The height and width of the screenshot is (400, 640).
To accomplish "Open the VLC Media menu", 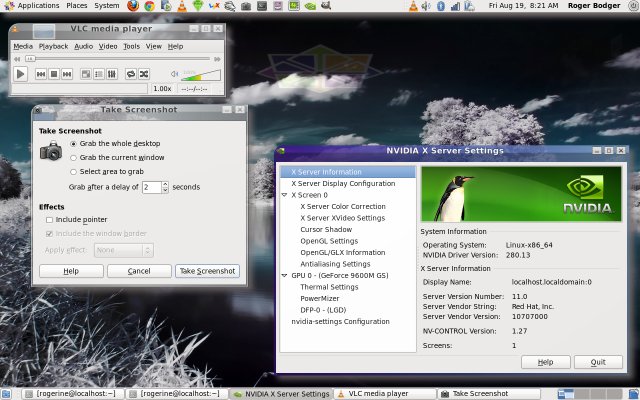I will click(23, 46).
